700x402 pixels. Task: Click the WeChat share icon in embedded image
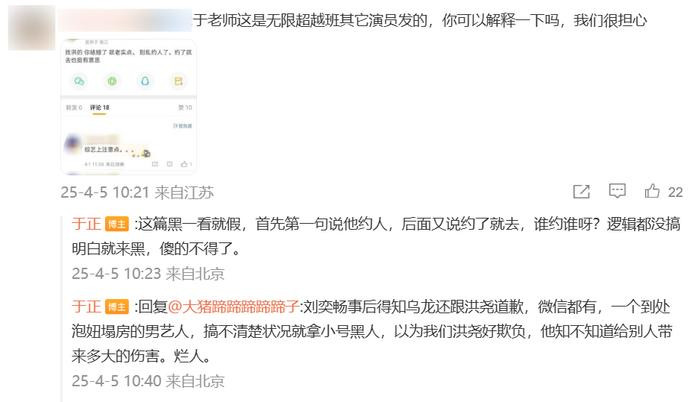[79, 81]
